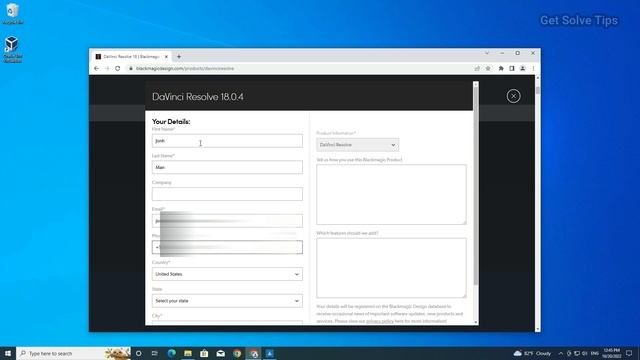Viewport: 640px width, 360px height.
Task: Open the Windows Start menu
Action: (x=8, y=353)
